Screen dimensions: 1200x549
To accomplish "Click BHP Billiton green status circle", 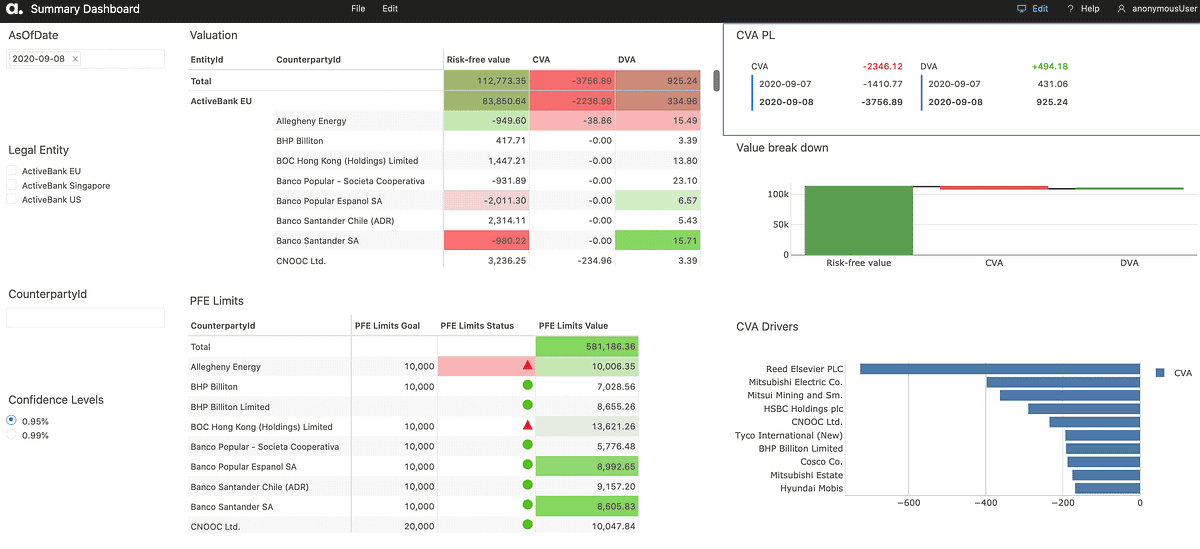I will pyautogui.click(x=527, y=386).
